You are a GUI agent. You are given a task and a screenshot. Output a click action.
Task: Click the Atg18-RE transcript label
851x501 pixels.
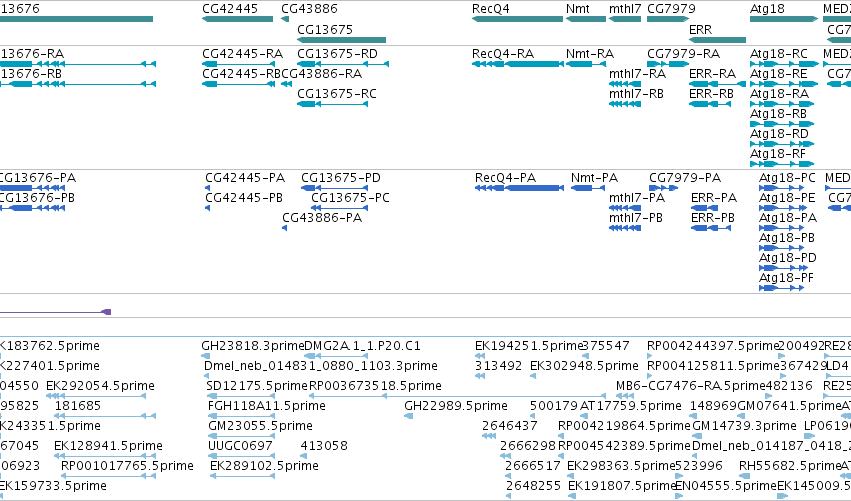pos(778,74)
